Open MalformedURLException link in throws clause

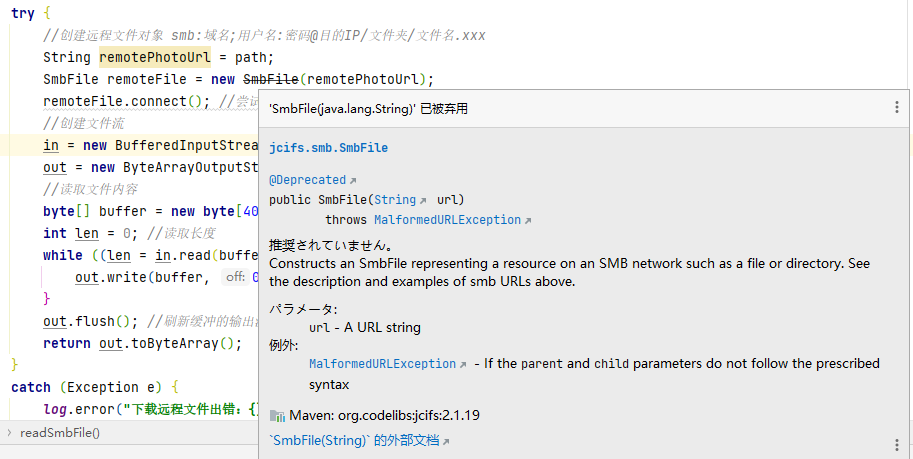(447, 220)
